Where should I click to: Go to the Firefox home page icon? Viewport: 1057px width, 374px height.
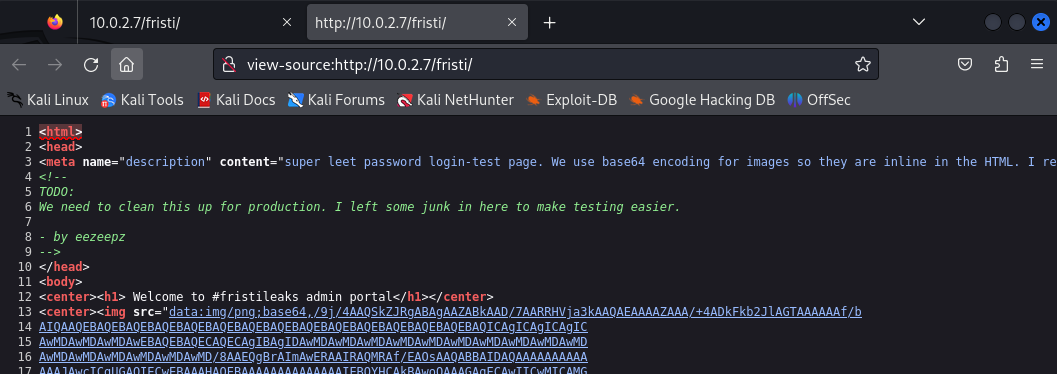pos(126,65)
